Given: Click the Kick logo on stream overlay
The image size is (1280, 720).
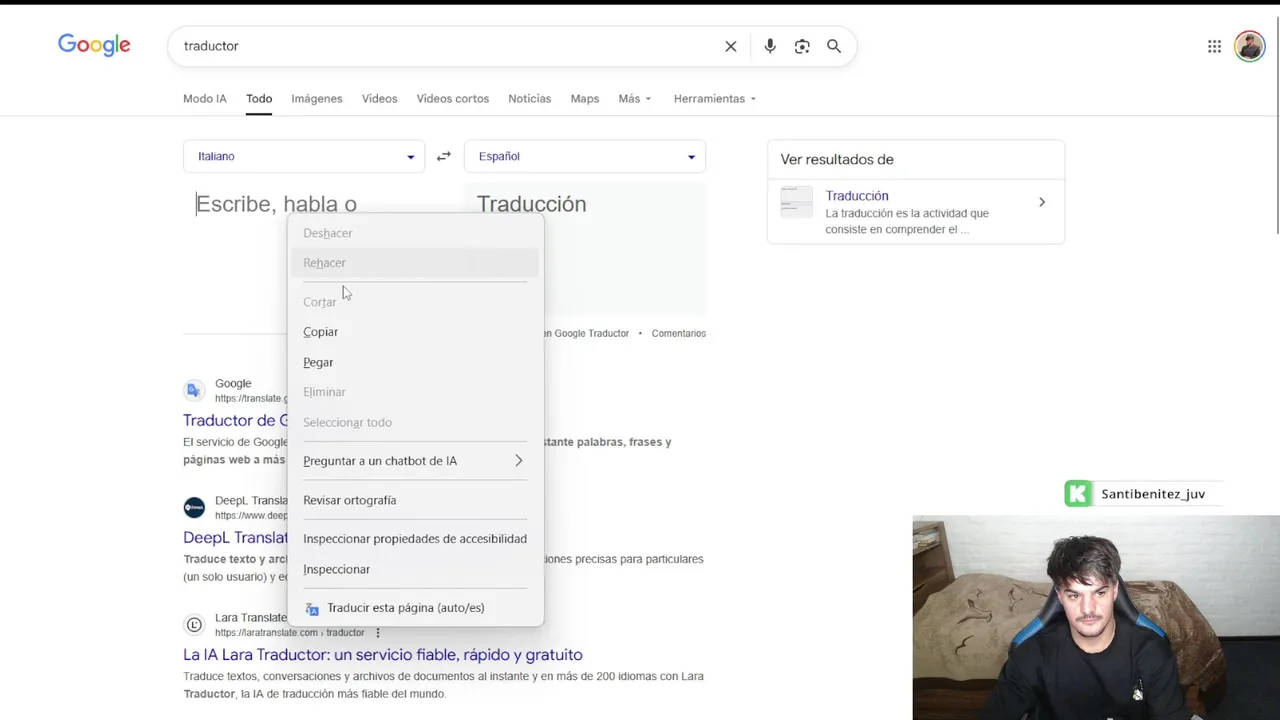Looking at the screenshot, I should [x=1078, y=494].
